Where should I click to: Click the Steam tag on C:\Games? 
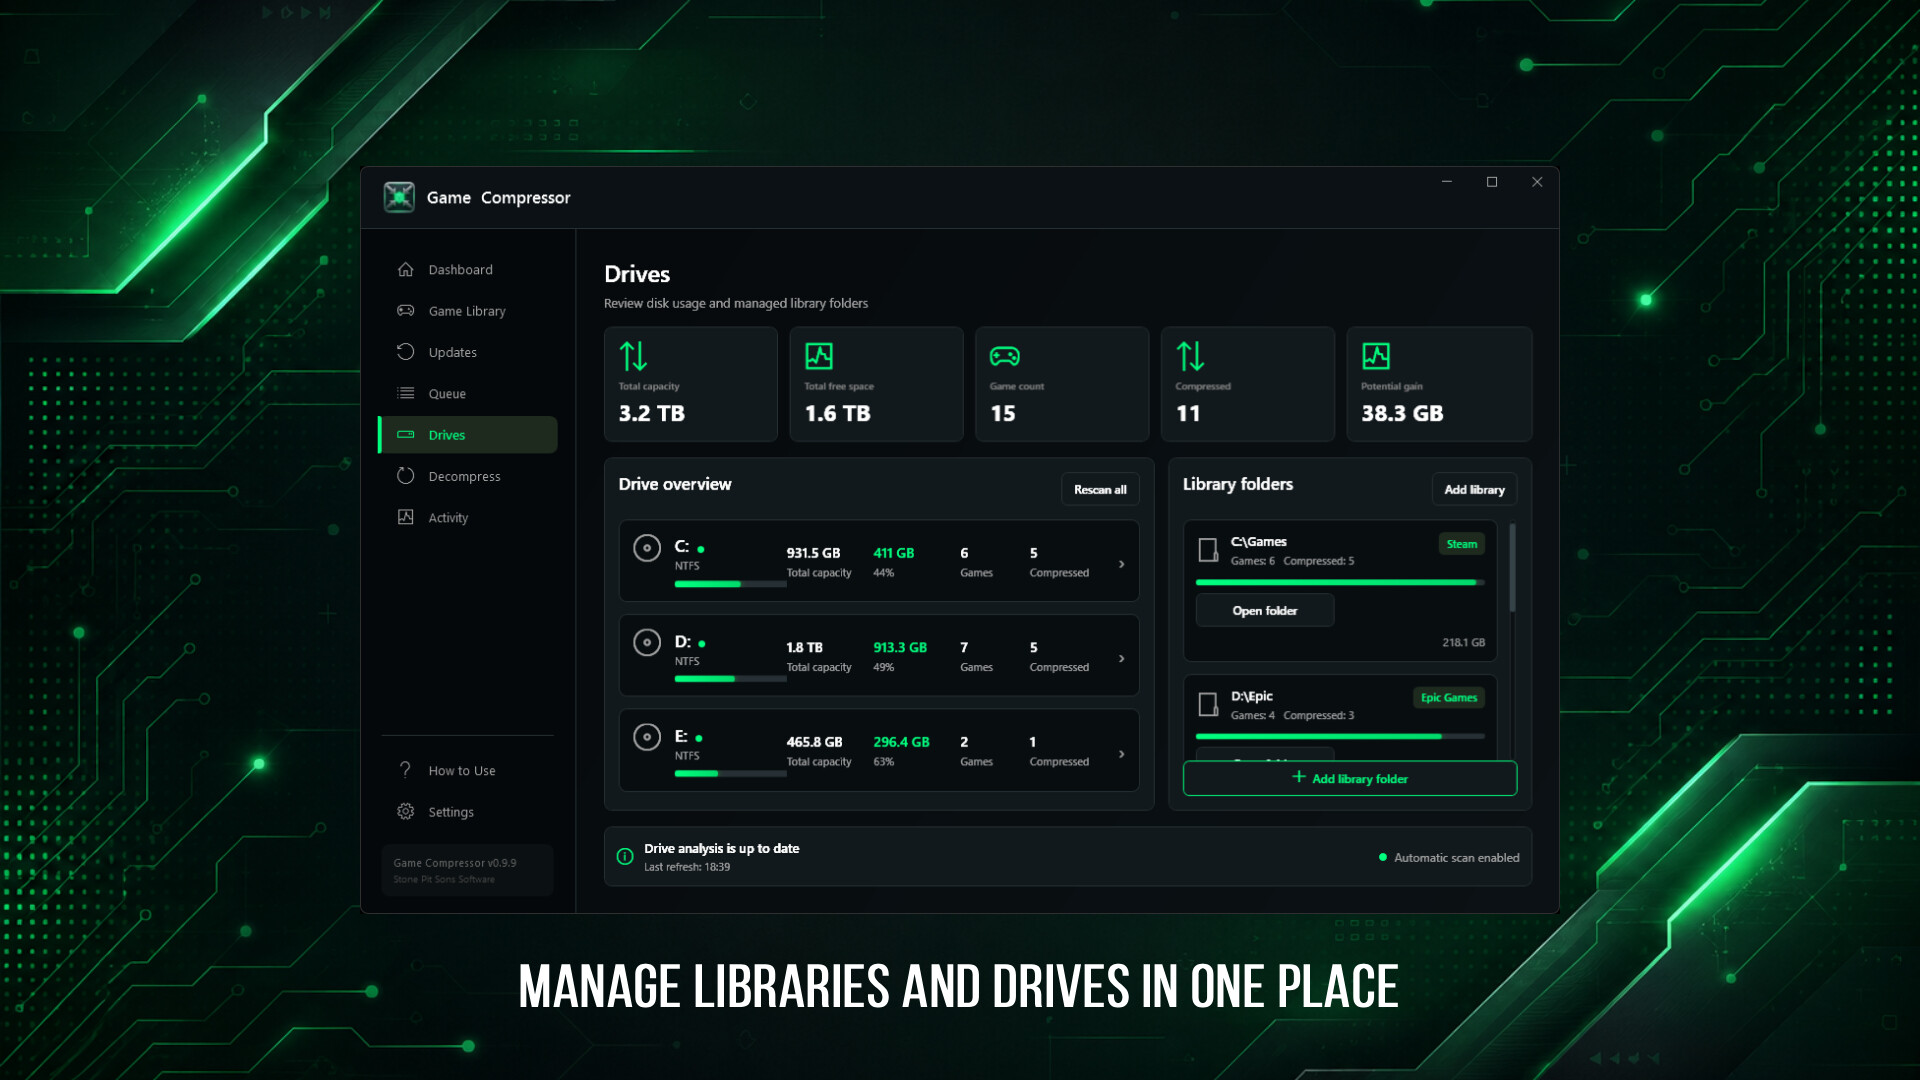[x=1461, y=544]
